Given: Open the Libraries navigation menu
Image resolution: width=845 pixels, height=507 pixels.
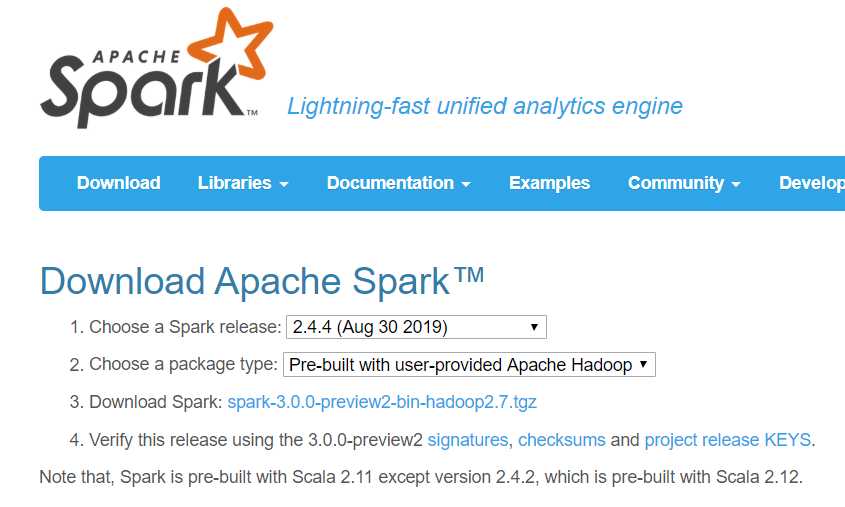Looking at the screenshot, I should pos(234,183).
